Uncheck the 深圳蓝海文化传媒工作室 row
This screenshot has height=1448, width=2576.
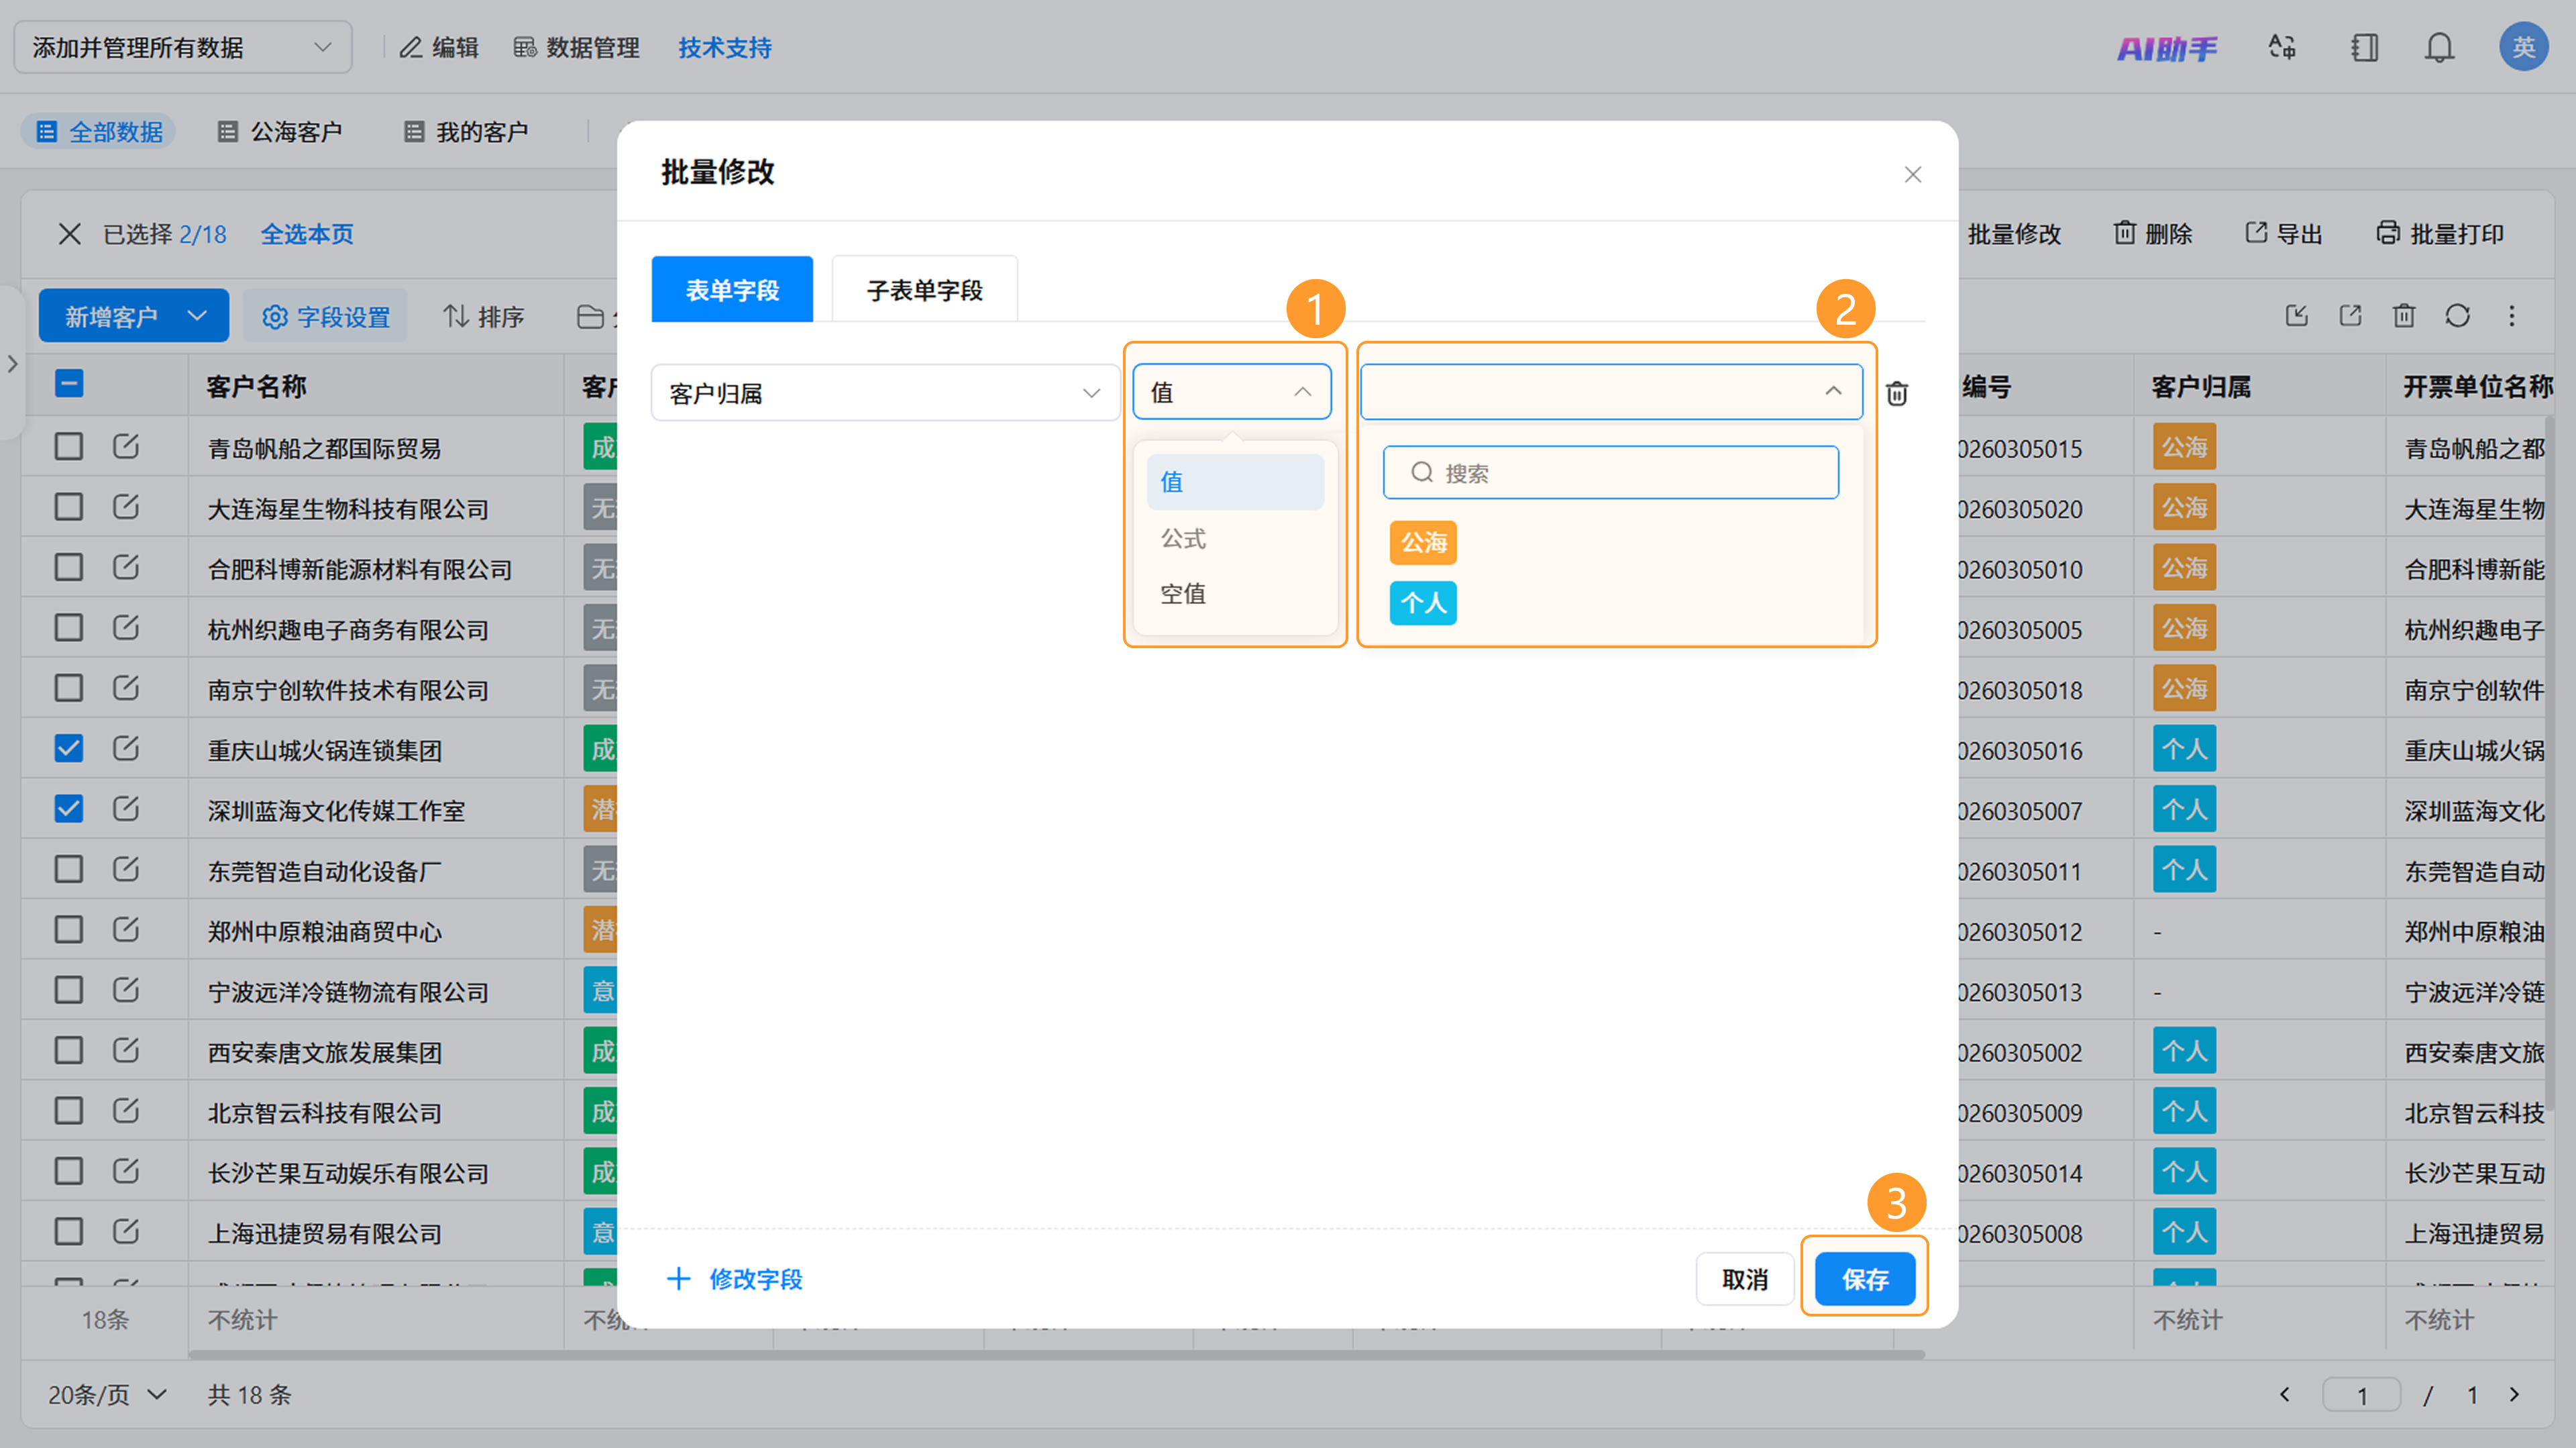tap(69, 808)
